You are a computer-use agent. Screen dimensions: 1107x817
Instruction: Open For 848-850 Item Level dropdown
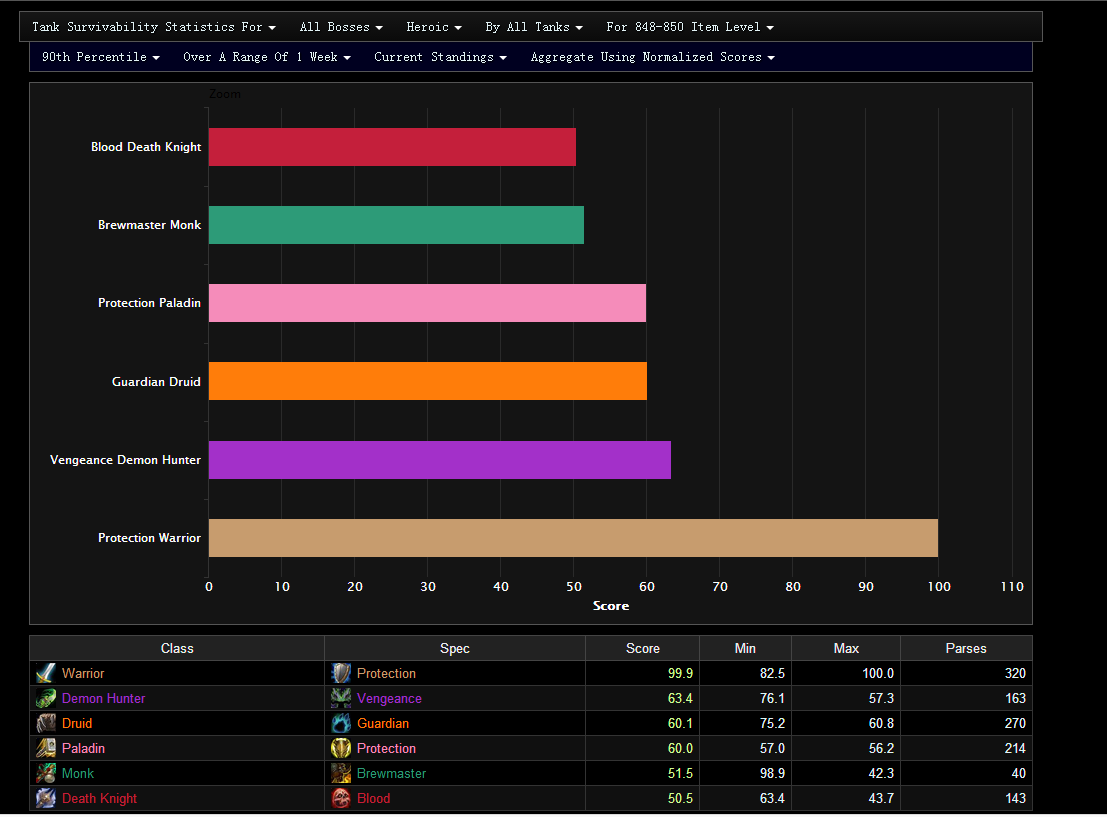689,27
